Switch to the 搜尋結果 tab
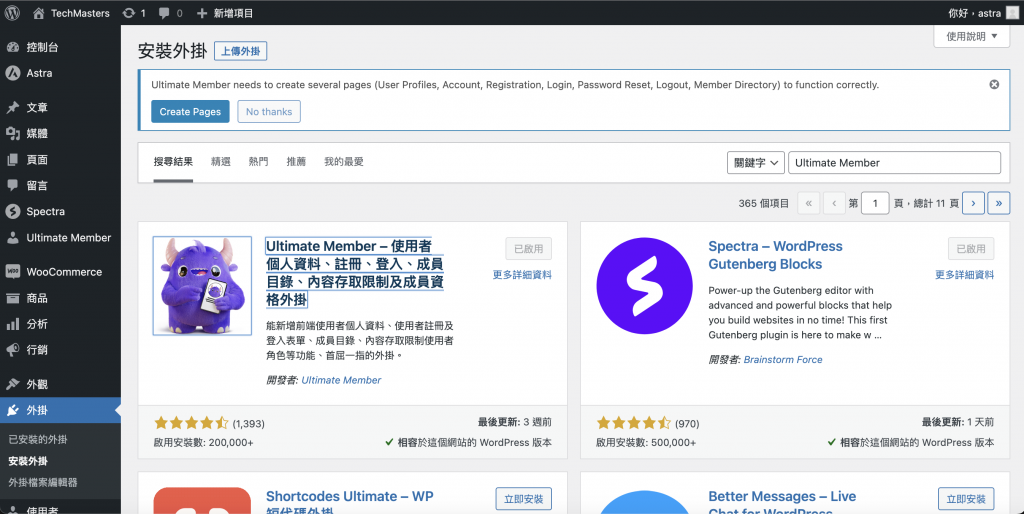This screenshot has height=514, width=1024. tap(173, 161)
